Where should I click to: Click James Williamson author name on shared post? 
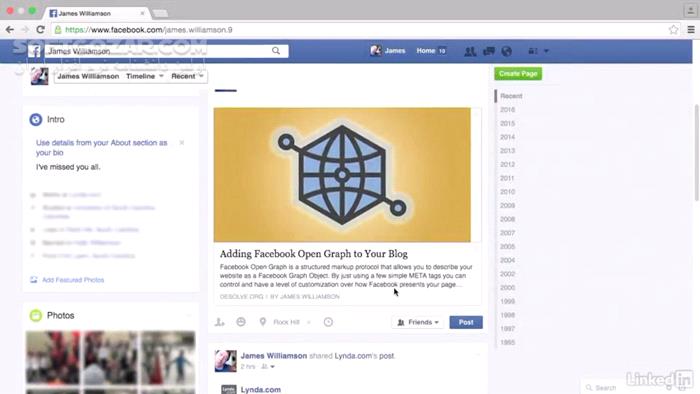pyautogui.click(x=274, y=356)
